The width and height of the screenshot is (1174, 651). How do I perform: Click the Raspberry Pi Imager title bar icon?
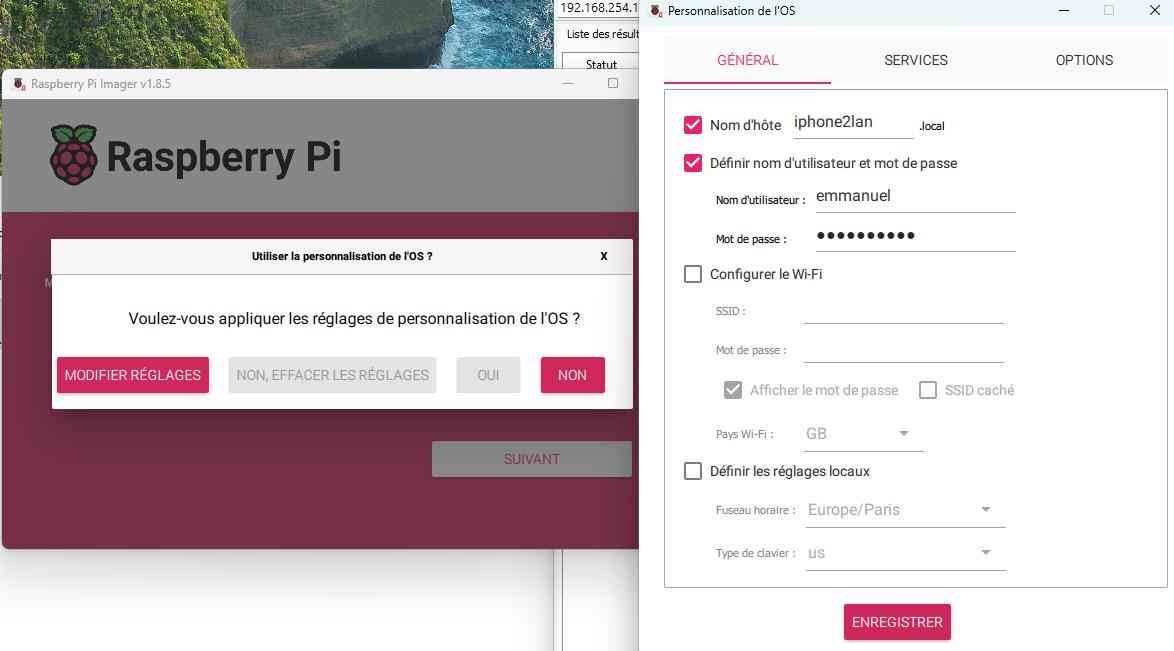point(19,83)
